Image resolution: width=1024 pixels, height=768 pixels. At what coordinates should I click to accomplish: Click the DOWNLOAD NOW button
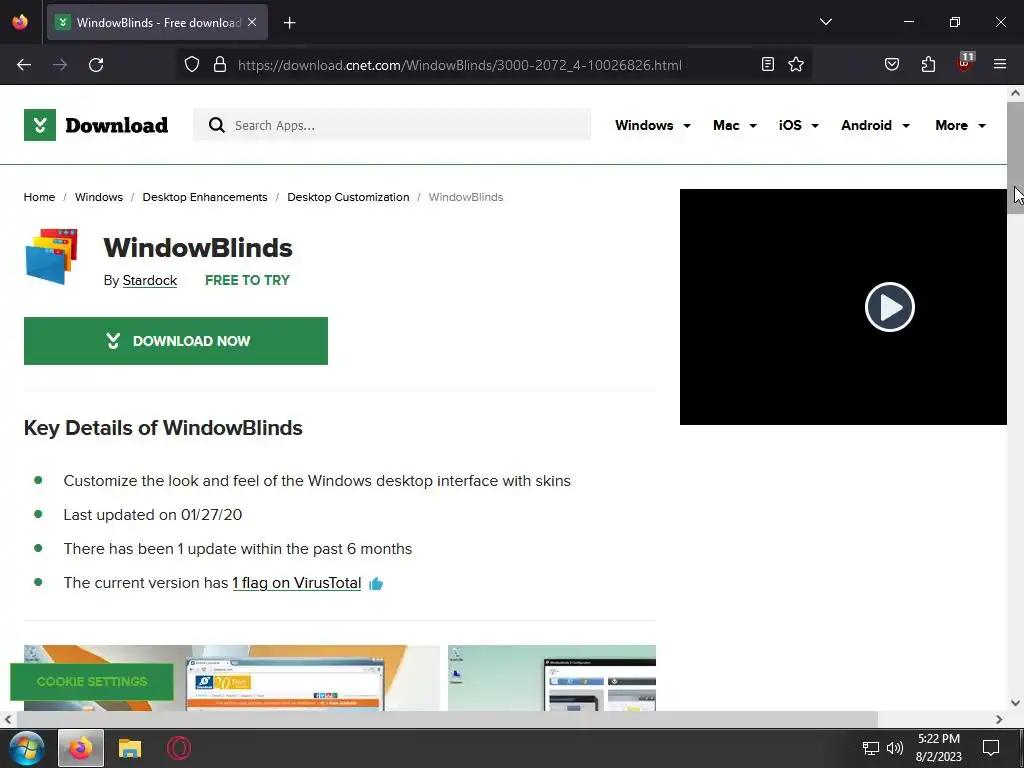pyautogui.click(x=176, y=341)
